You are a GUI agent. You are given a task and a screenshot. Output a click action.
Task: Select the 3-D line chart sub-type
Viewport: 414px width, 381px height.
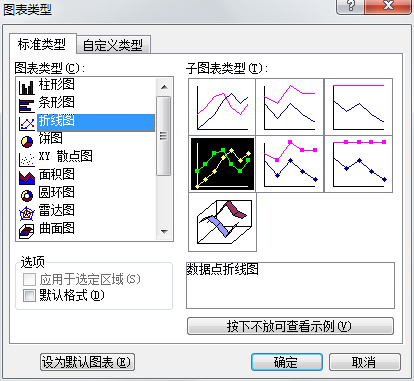pyautogui.click(x=222, y=222)
